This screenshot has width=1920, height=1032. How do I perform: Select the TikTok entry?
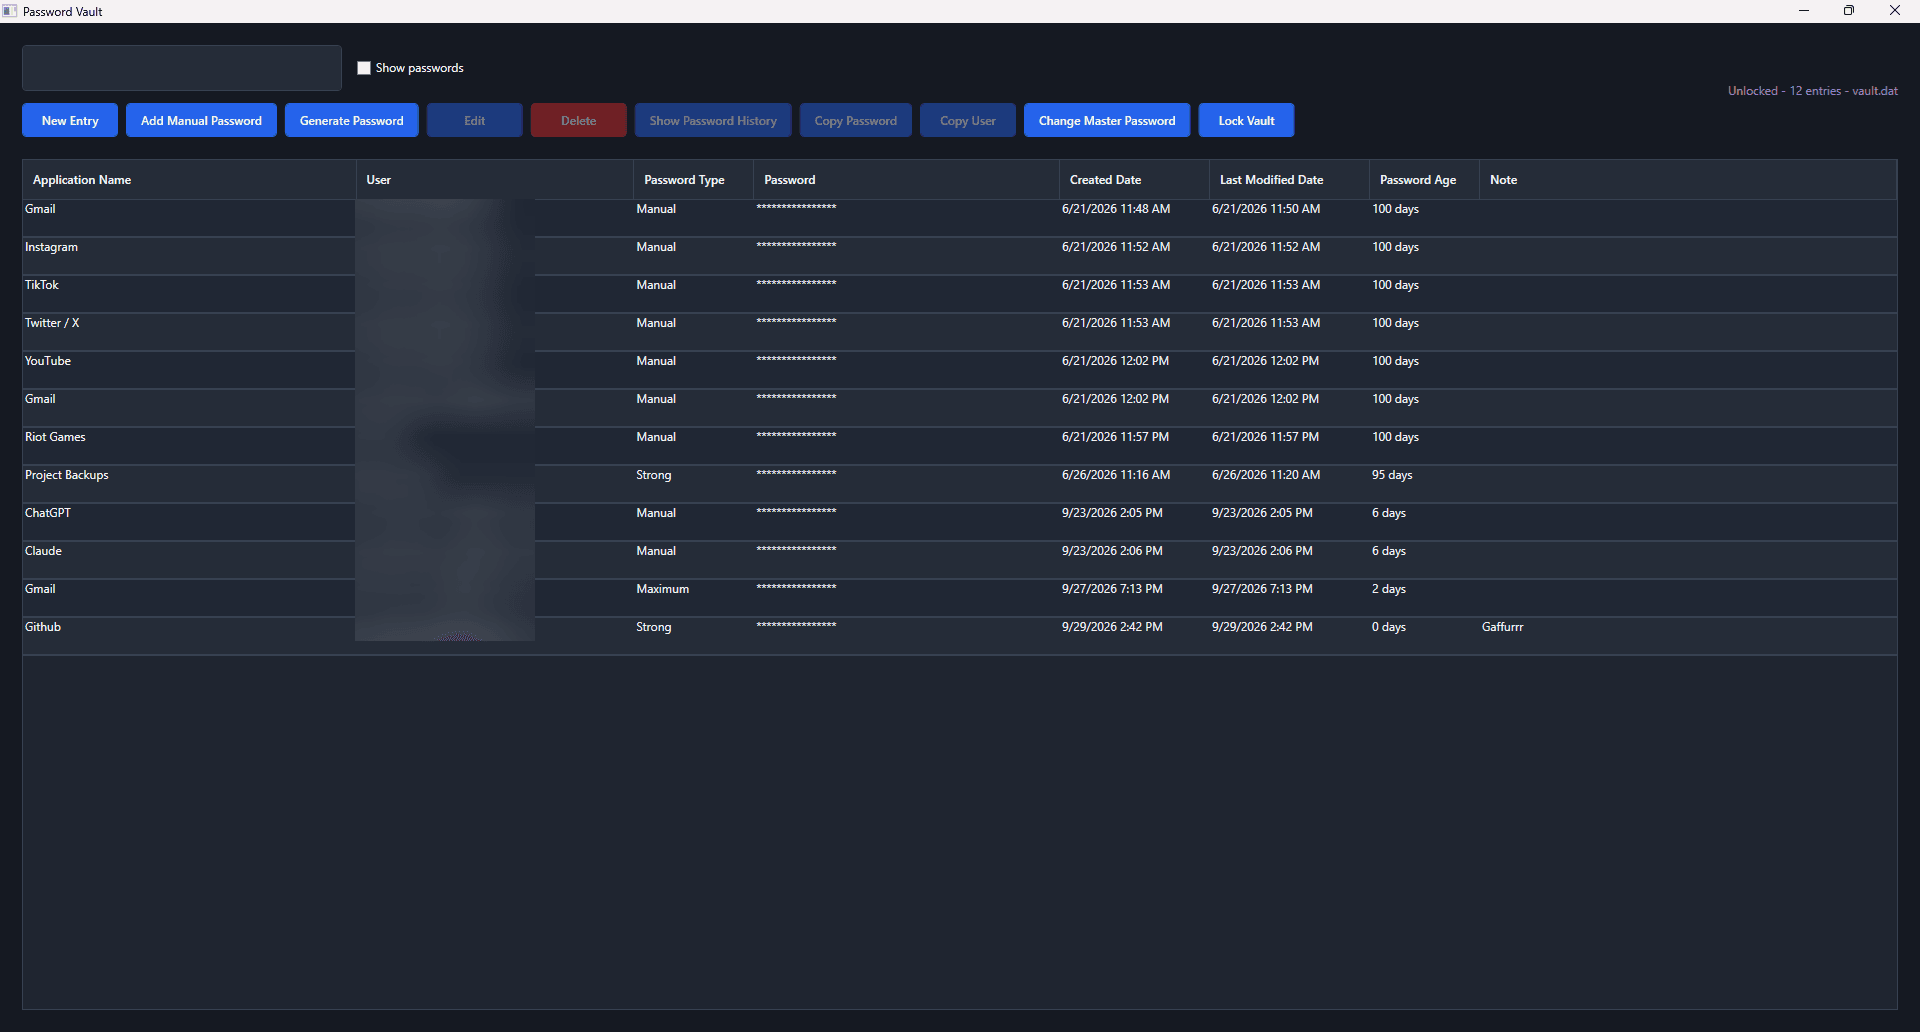tap(960, 294)
